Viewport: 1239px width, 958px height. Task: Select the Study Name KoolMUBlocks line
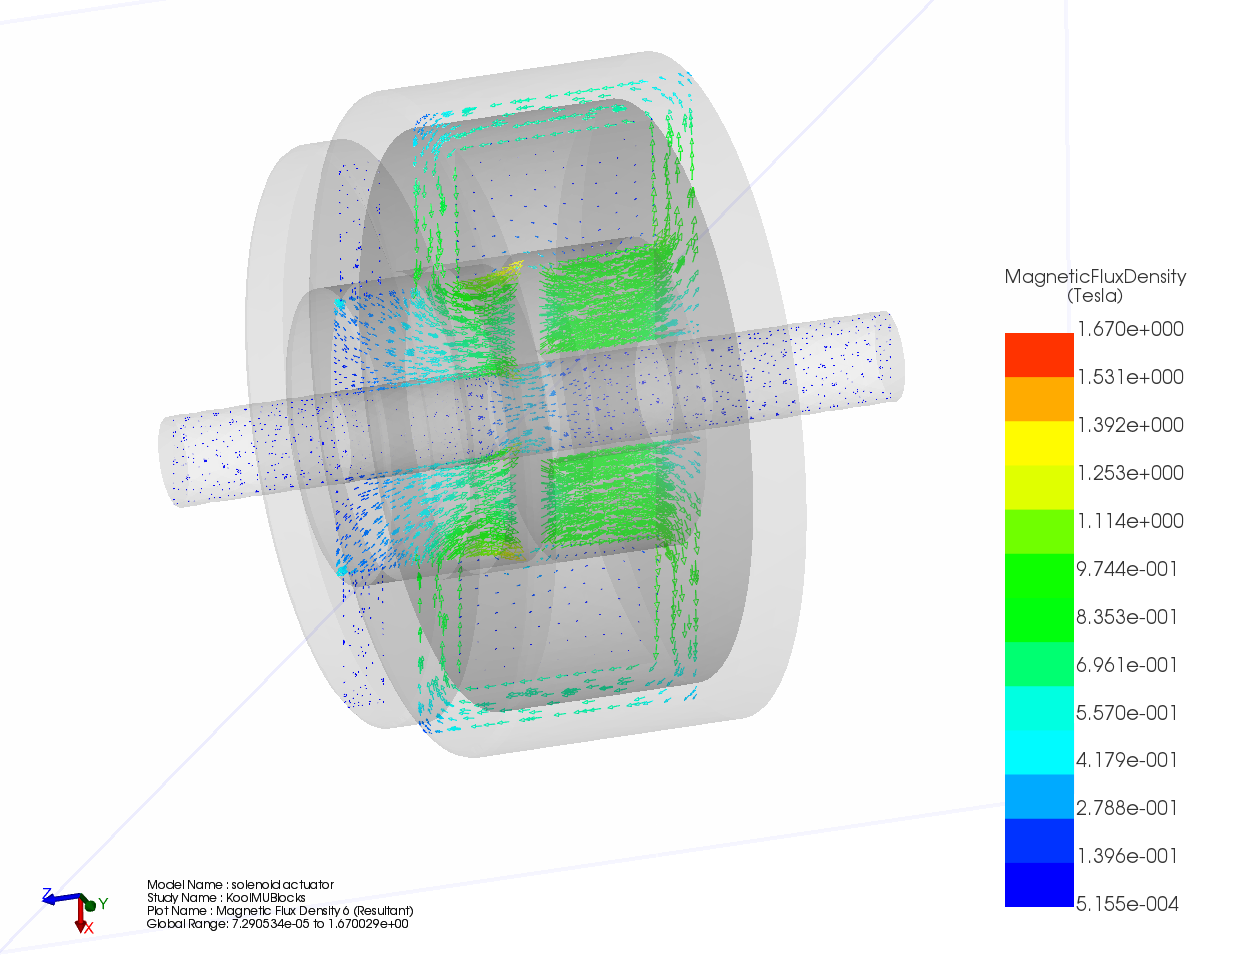click(226, 898)
